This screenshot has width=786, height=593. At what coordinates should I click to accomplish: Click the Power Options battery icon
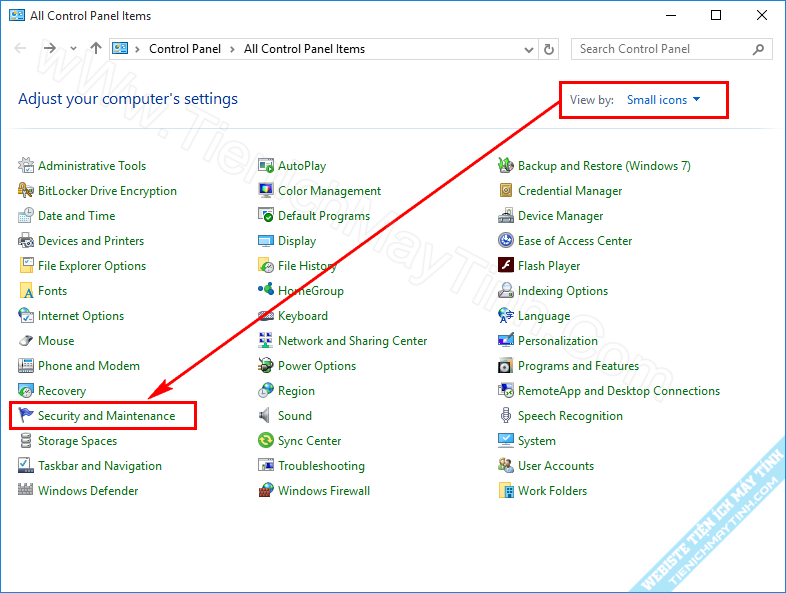[266, 366]
